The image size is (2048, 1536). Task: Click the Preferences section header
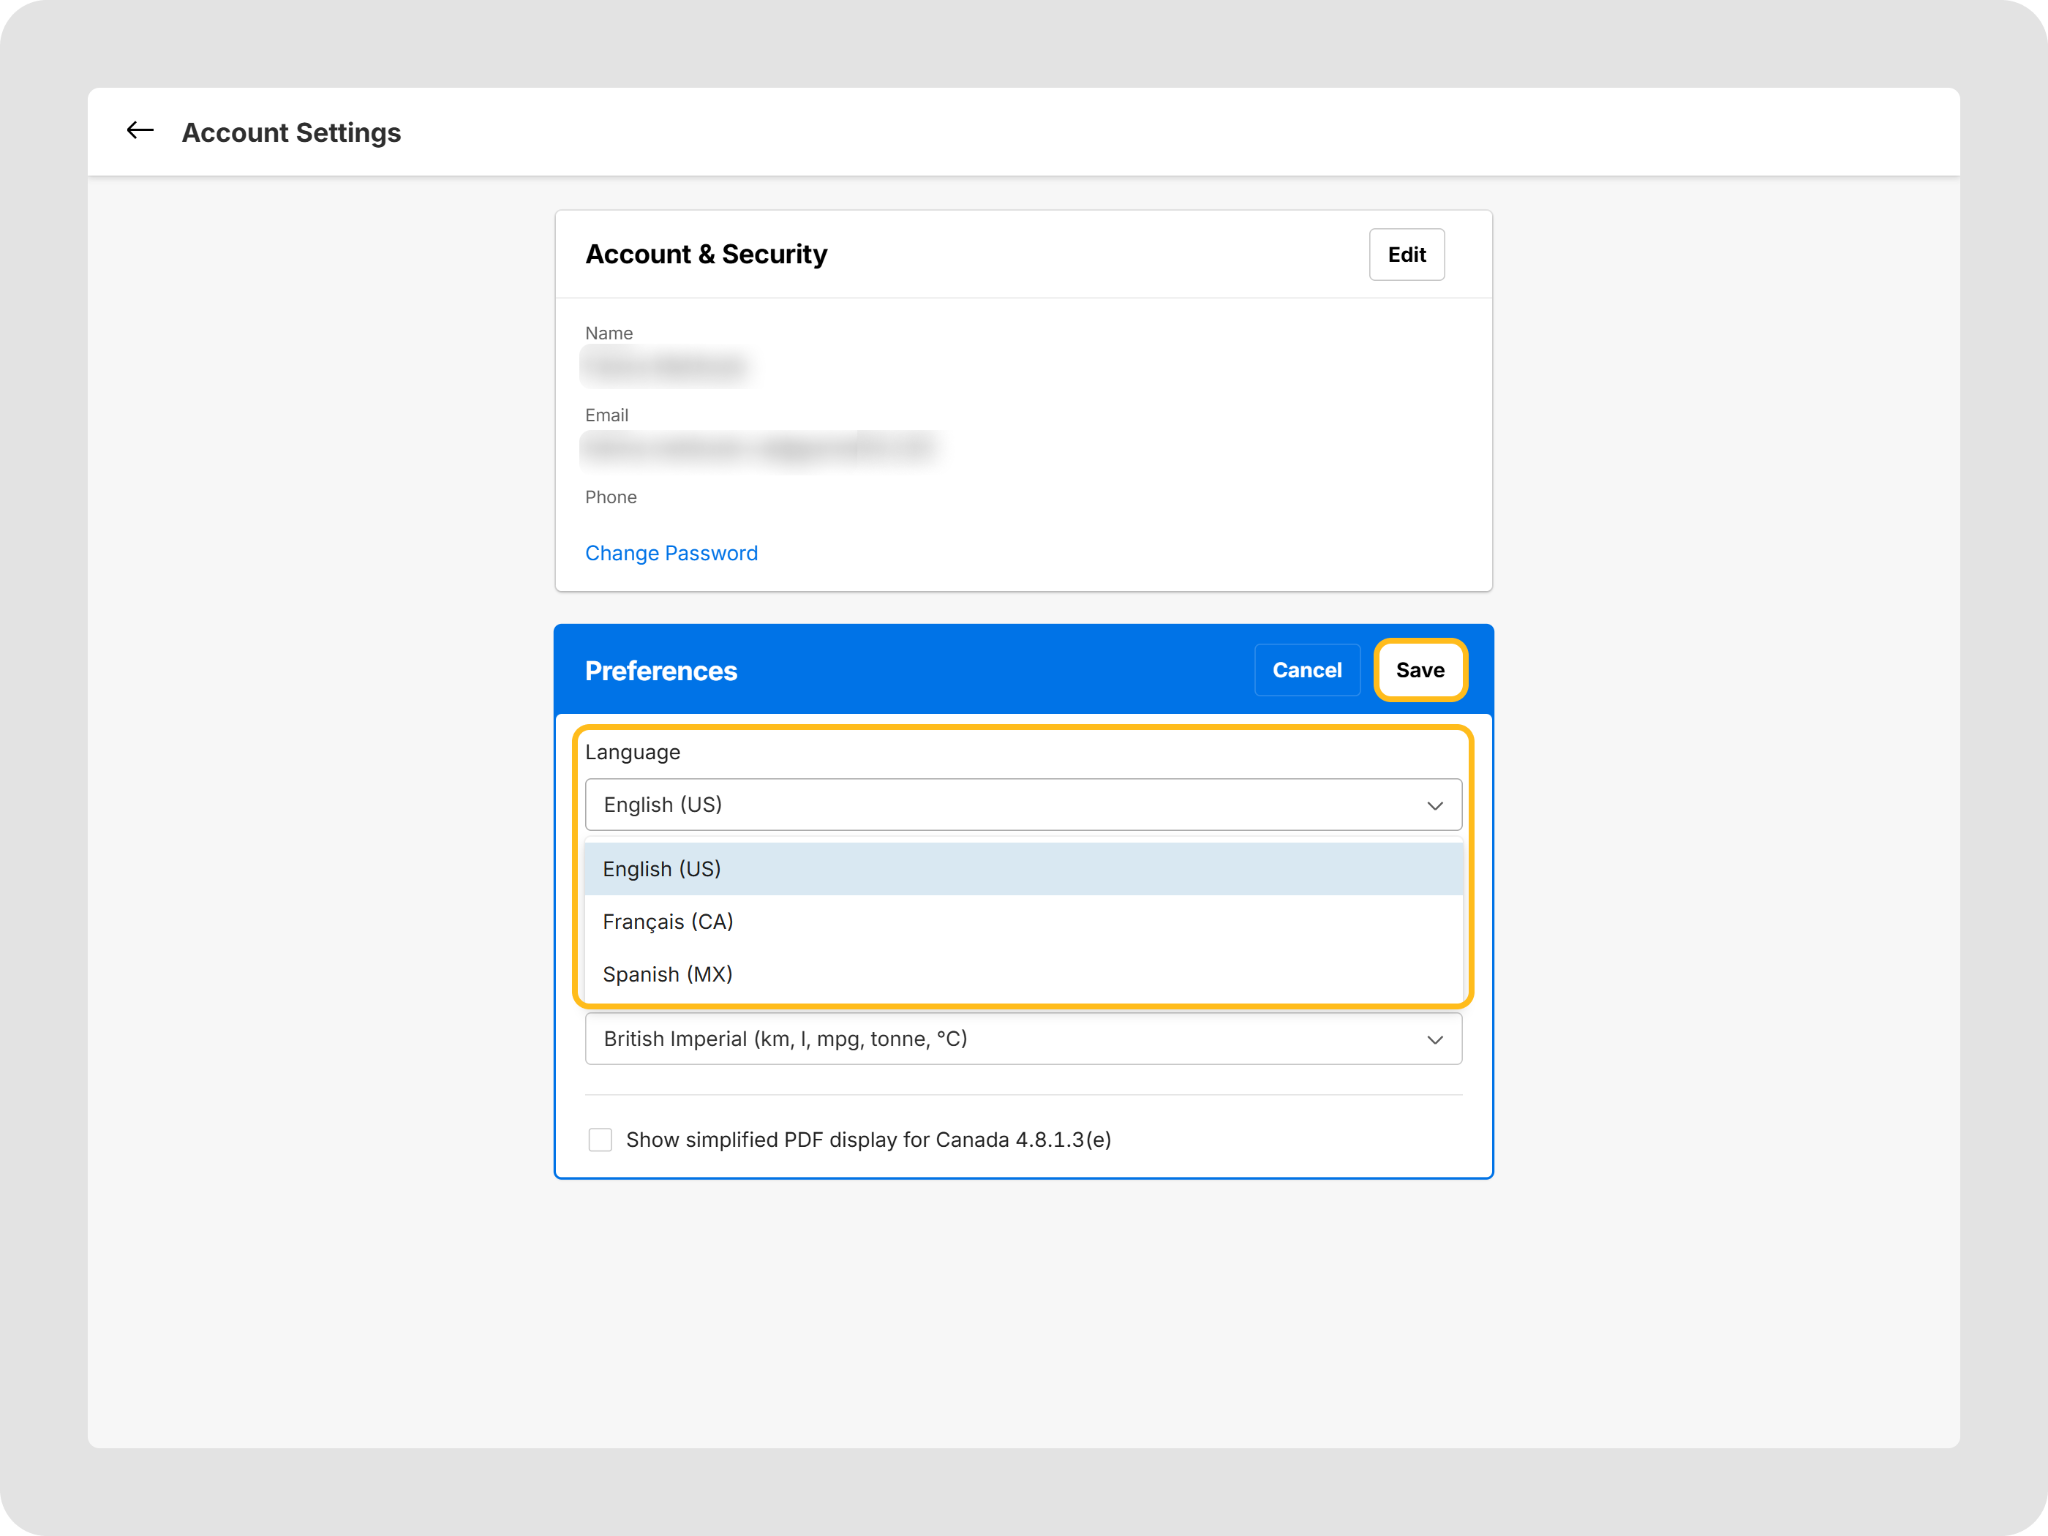[661, 671]
